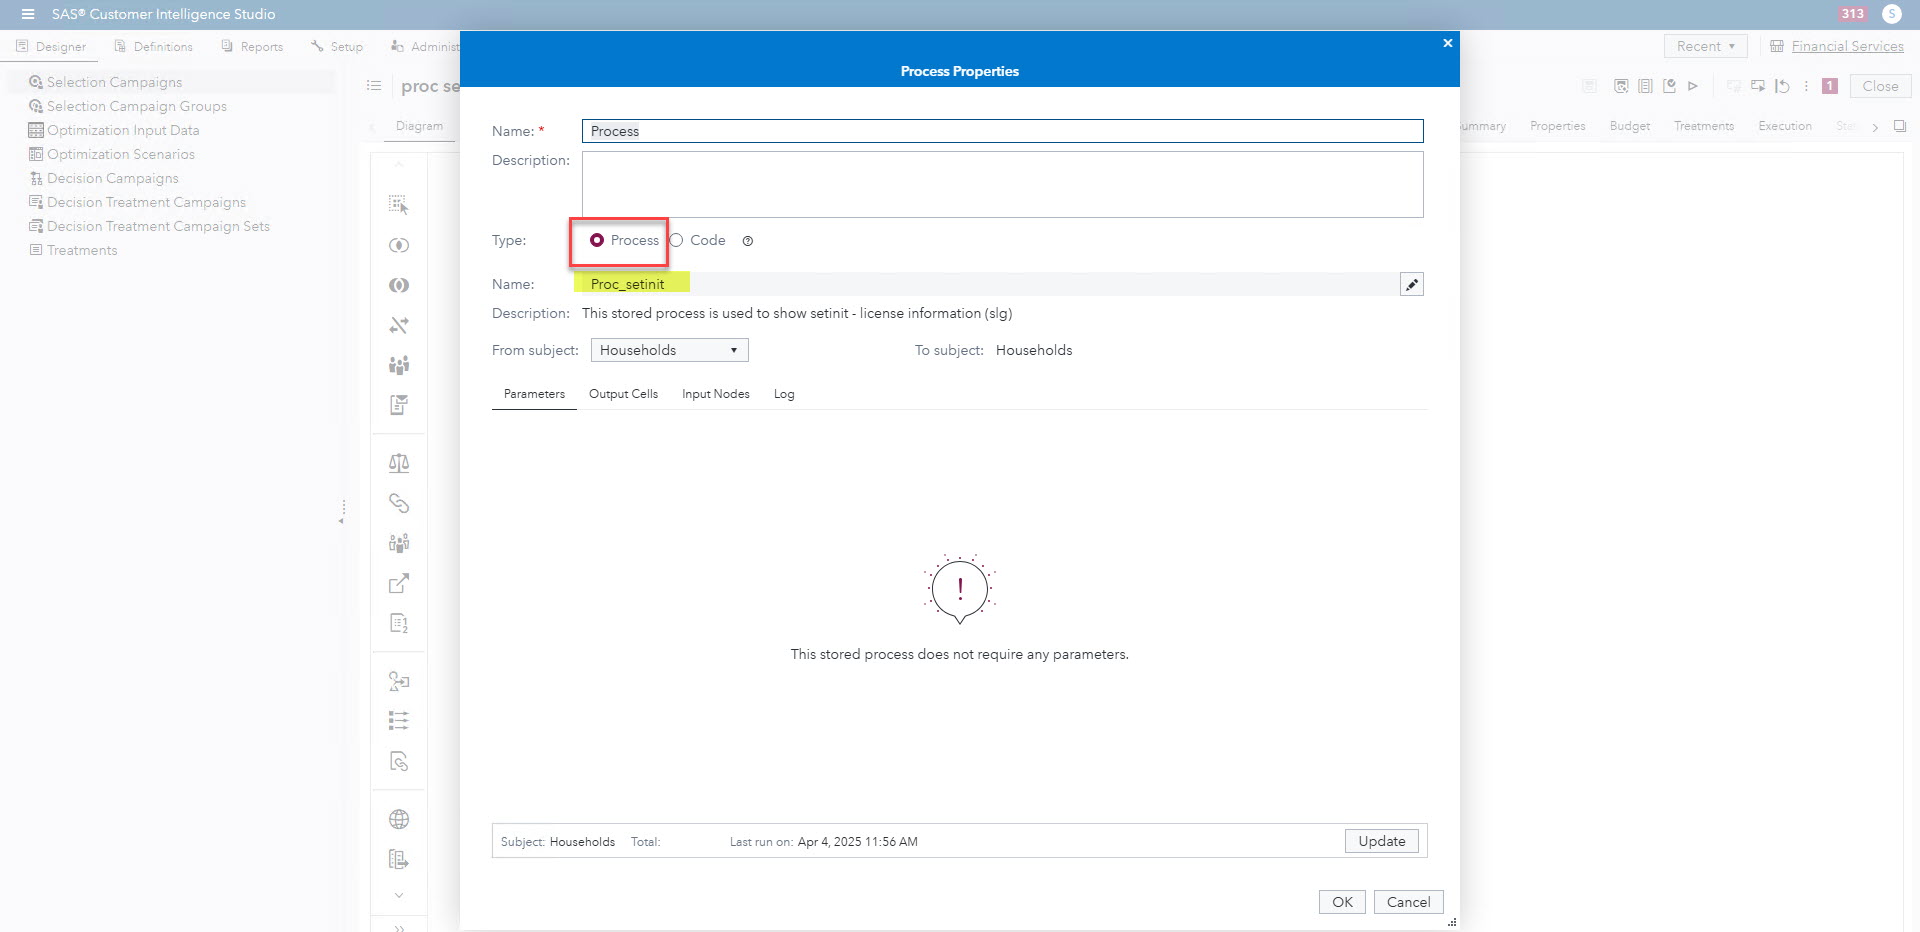The height and width of the screenshot is (932, 1920).
Task: Choose the export node icon in palette
Action: point(399,583)
